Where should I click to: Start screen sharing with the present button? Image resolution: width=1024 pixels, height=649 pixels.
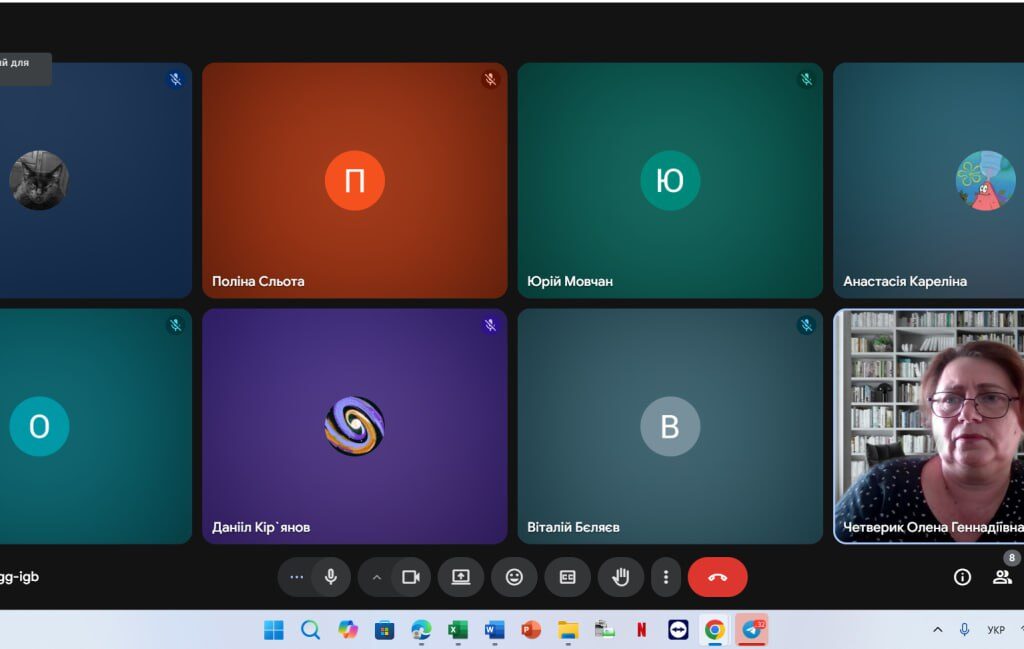click(460, 577)
